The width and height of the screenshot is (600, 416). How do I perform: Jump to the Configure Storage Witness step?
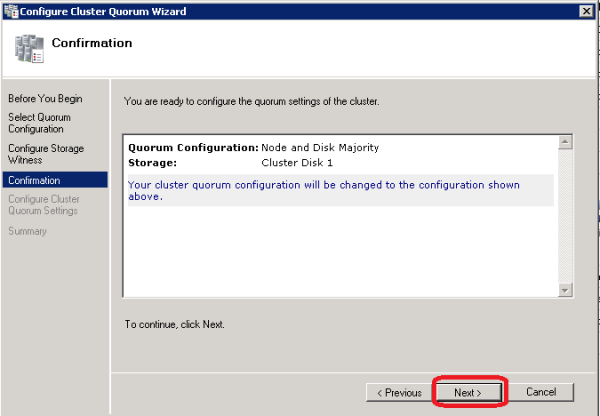46,155
